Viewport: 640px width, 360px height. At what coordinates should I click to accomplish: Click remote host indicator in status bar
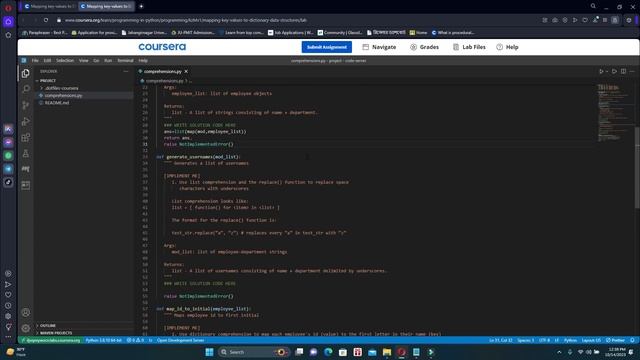(51, 340)
